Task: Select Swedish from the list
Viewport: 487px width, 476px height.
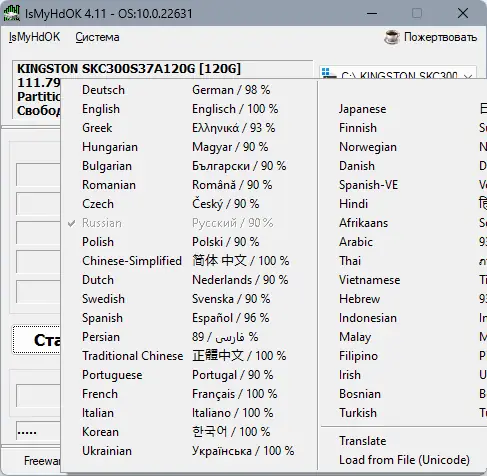Action: [x=189, y=299]
